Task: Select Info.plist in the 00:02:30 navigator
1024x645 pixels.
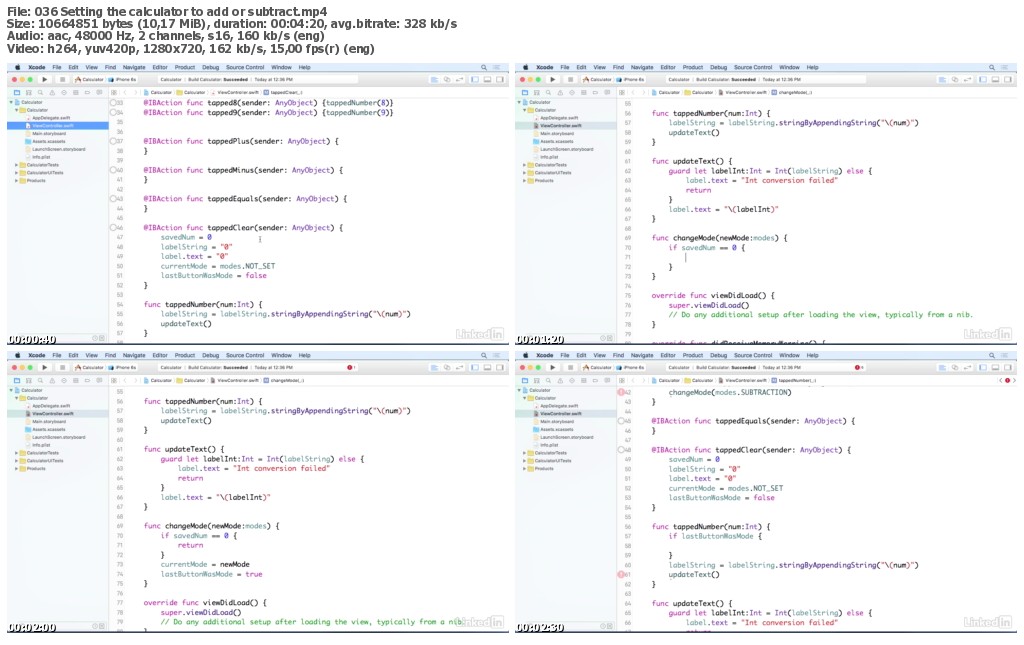Action: [546, 445]
